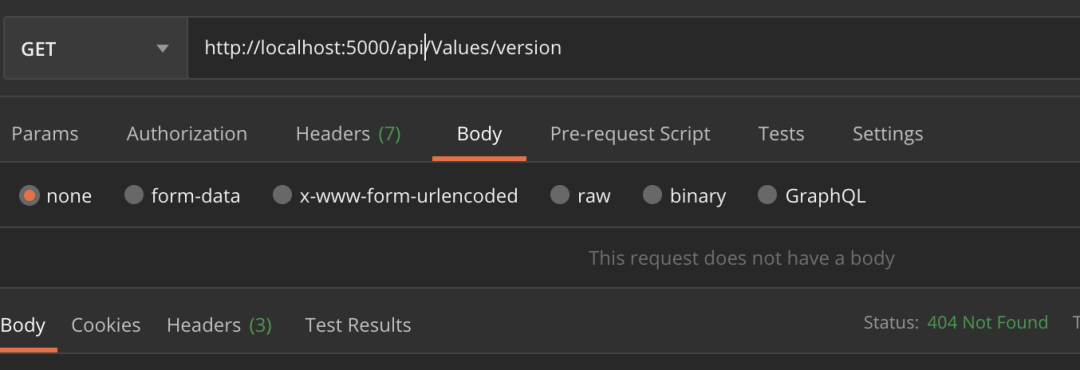Open the Test Results tab
1080x370 pixels.
point(358,325)
